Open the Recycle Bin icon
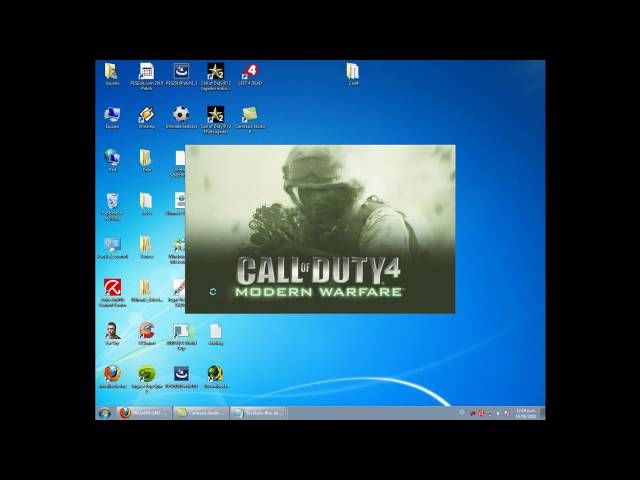The height and width of the screenshot is (480, 640). pyautogui.click(x=112, y=206)
